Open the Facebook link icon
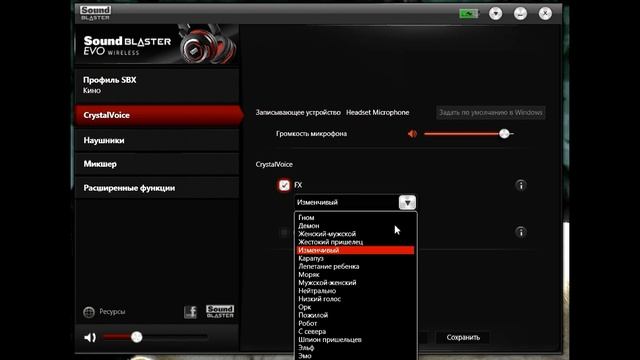The image size is (640, 360). [x=190, y=312]
